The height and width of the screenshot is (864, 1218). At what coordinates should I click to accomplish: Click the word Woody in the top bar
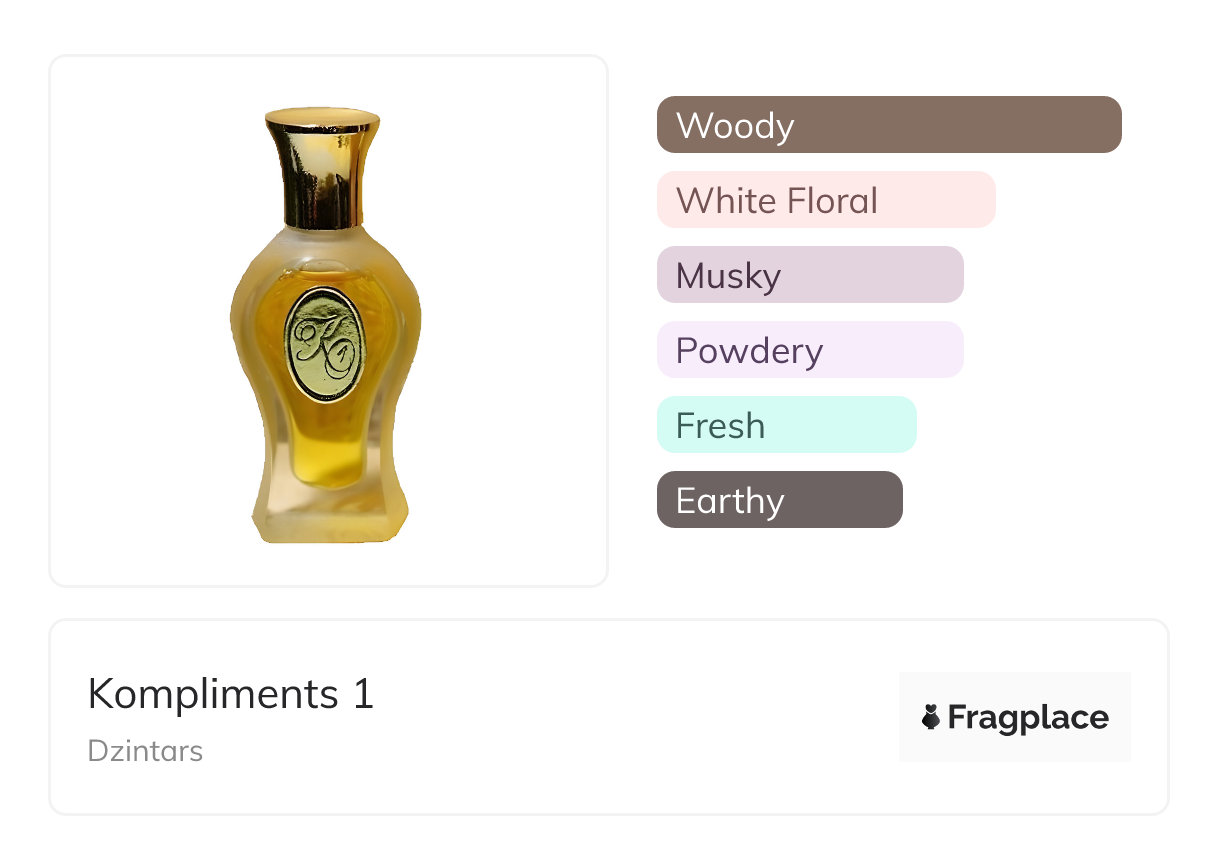point(735,126)
